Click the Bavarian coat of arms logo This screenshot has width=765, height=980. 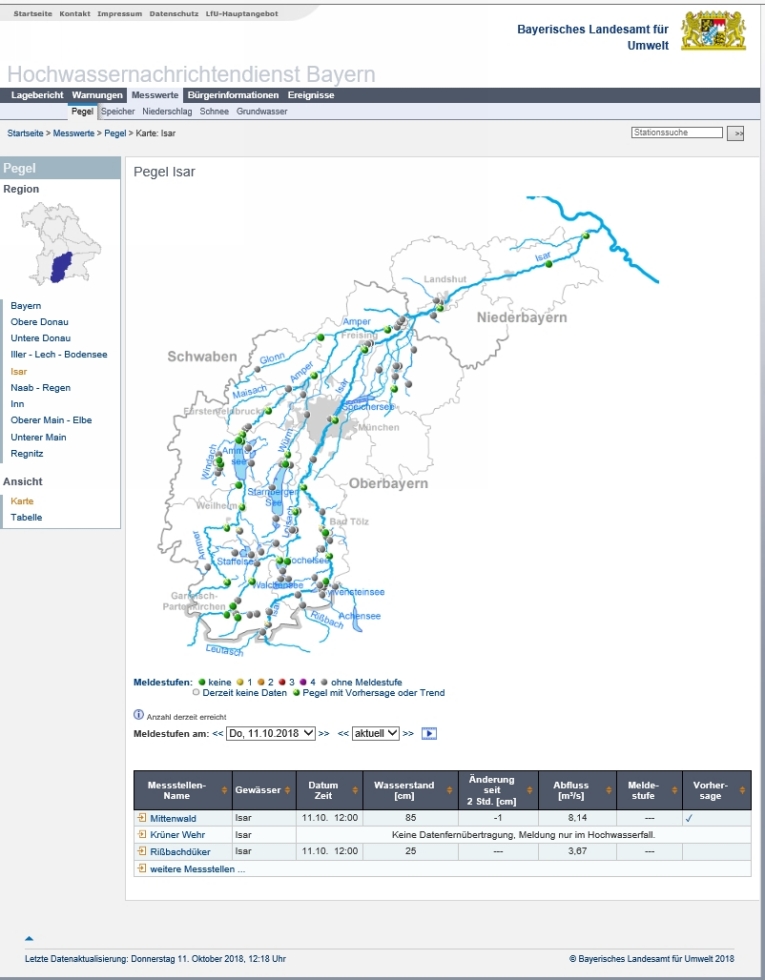[x=713, y=30]
